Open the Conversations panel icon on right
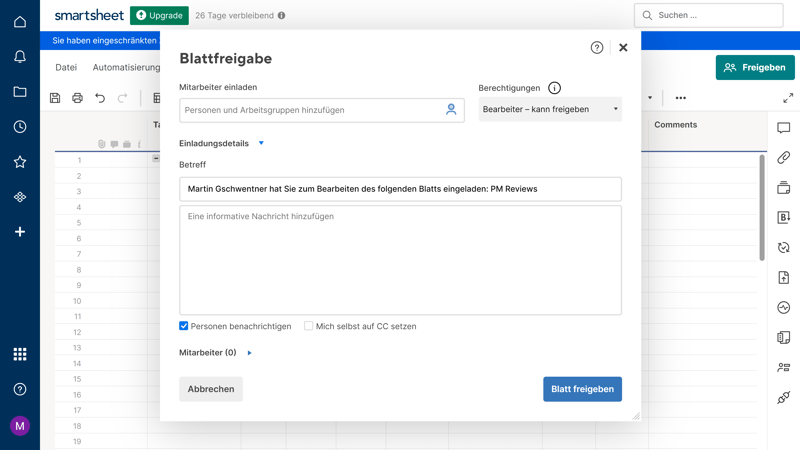 click(x=783, y=129)
